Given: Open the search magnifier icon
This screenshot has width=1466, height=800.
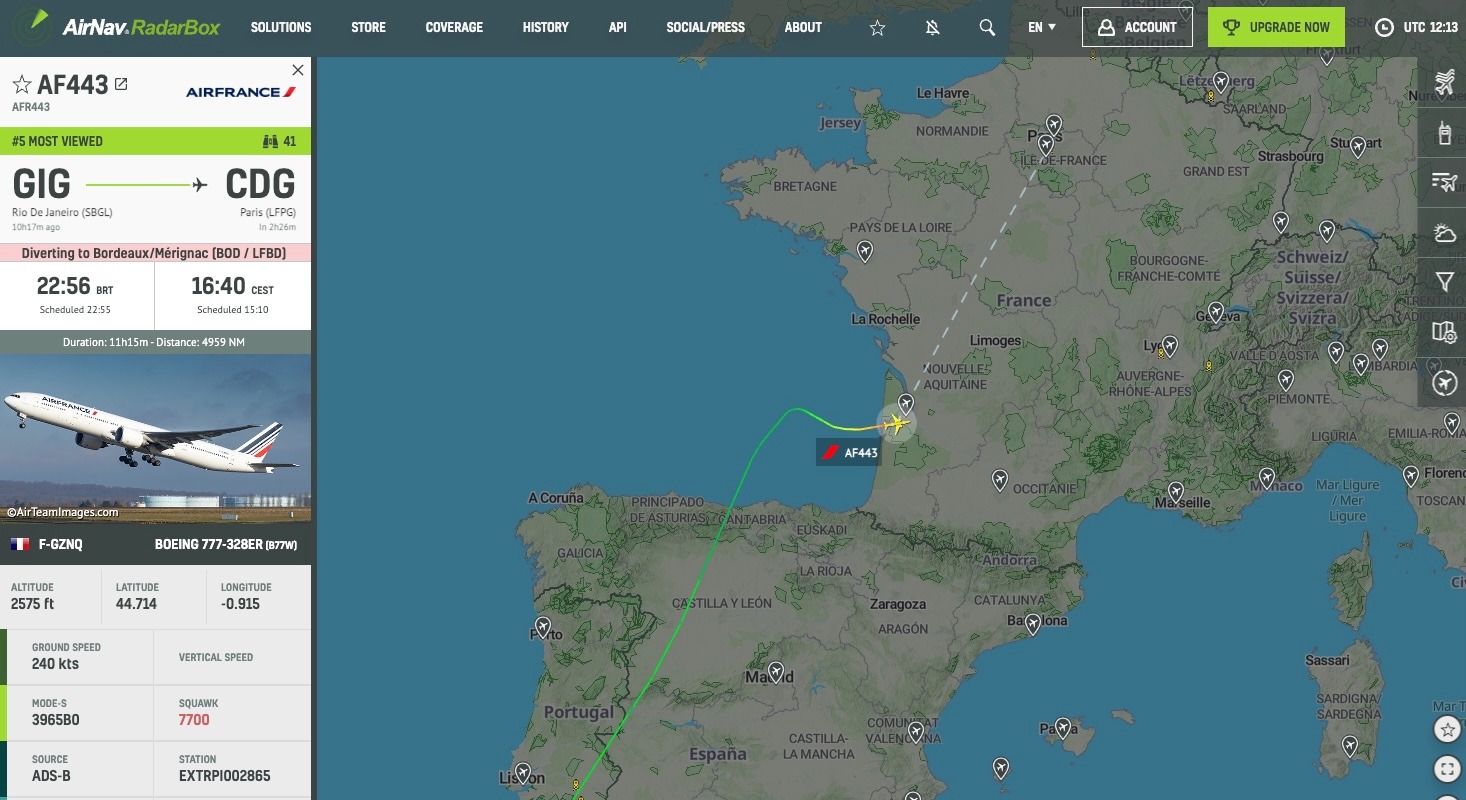Looking at the screenshot, I should click(987, 28).
